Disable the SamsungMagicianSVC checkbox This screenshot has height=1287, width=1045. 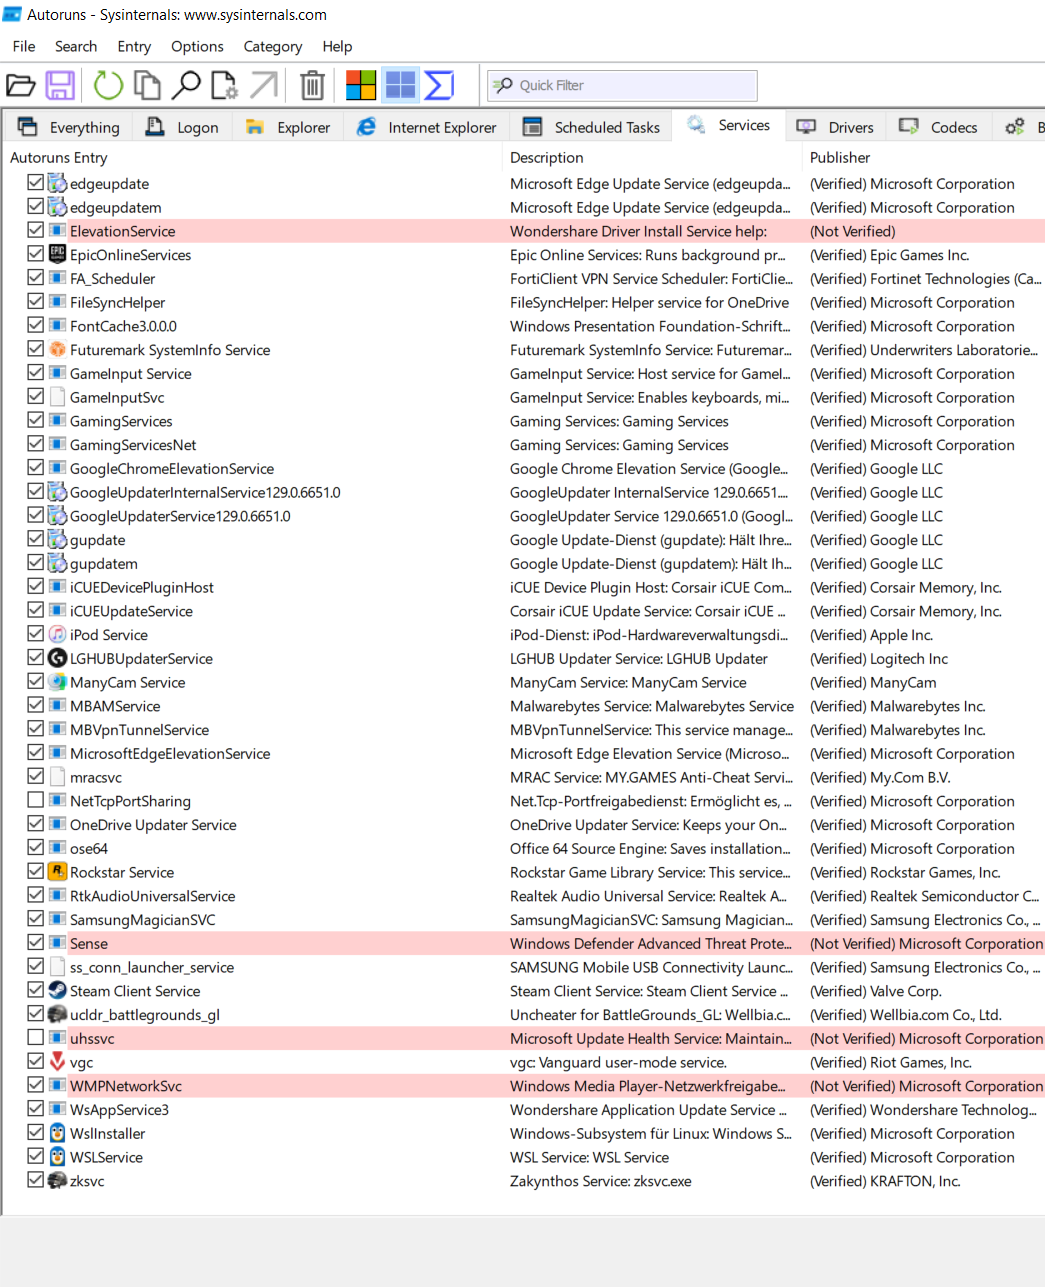[x=36, y=919]
